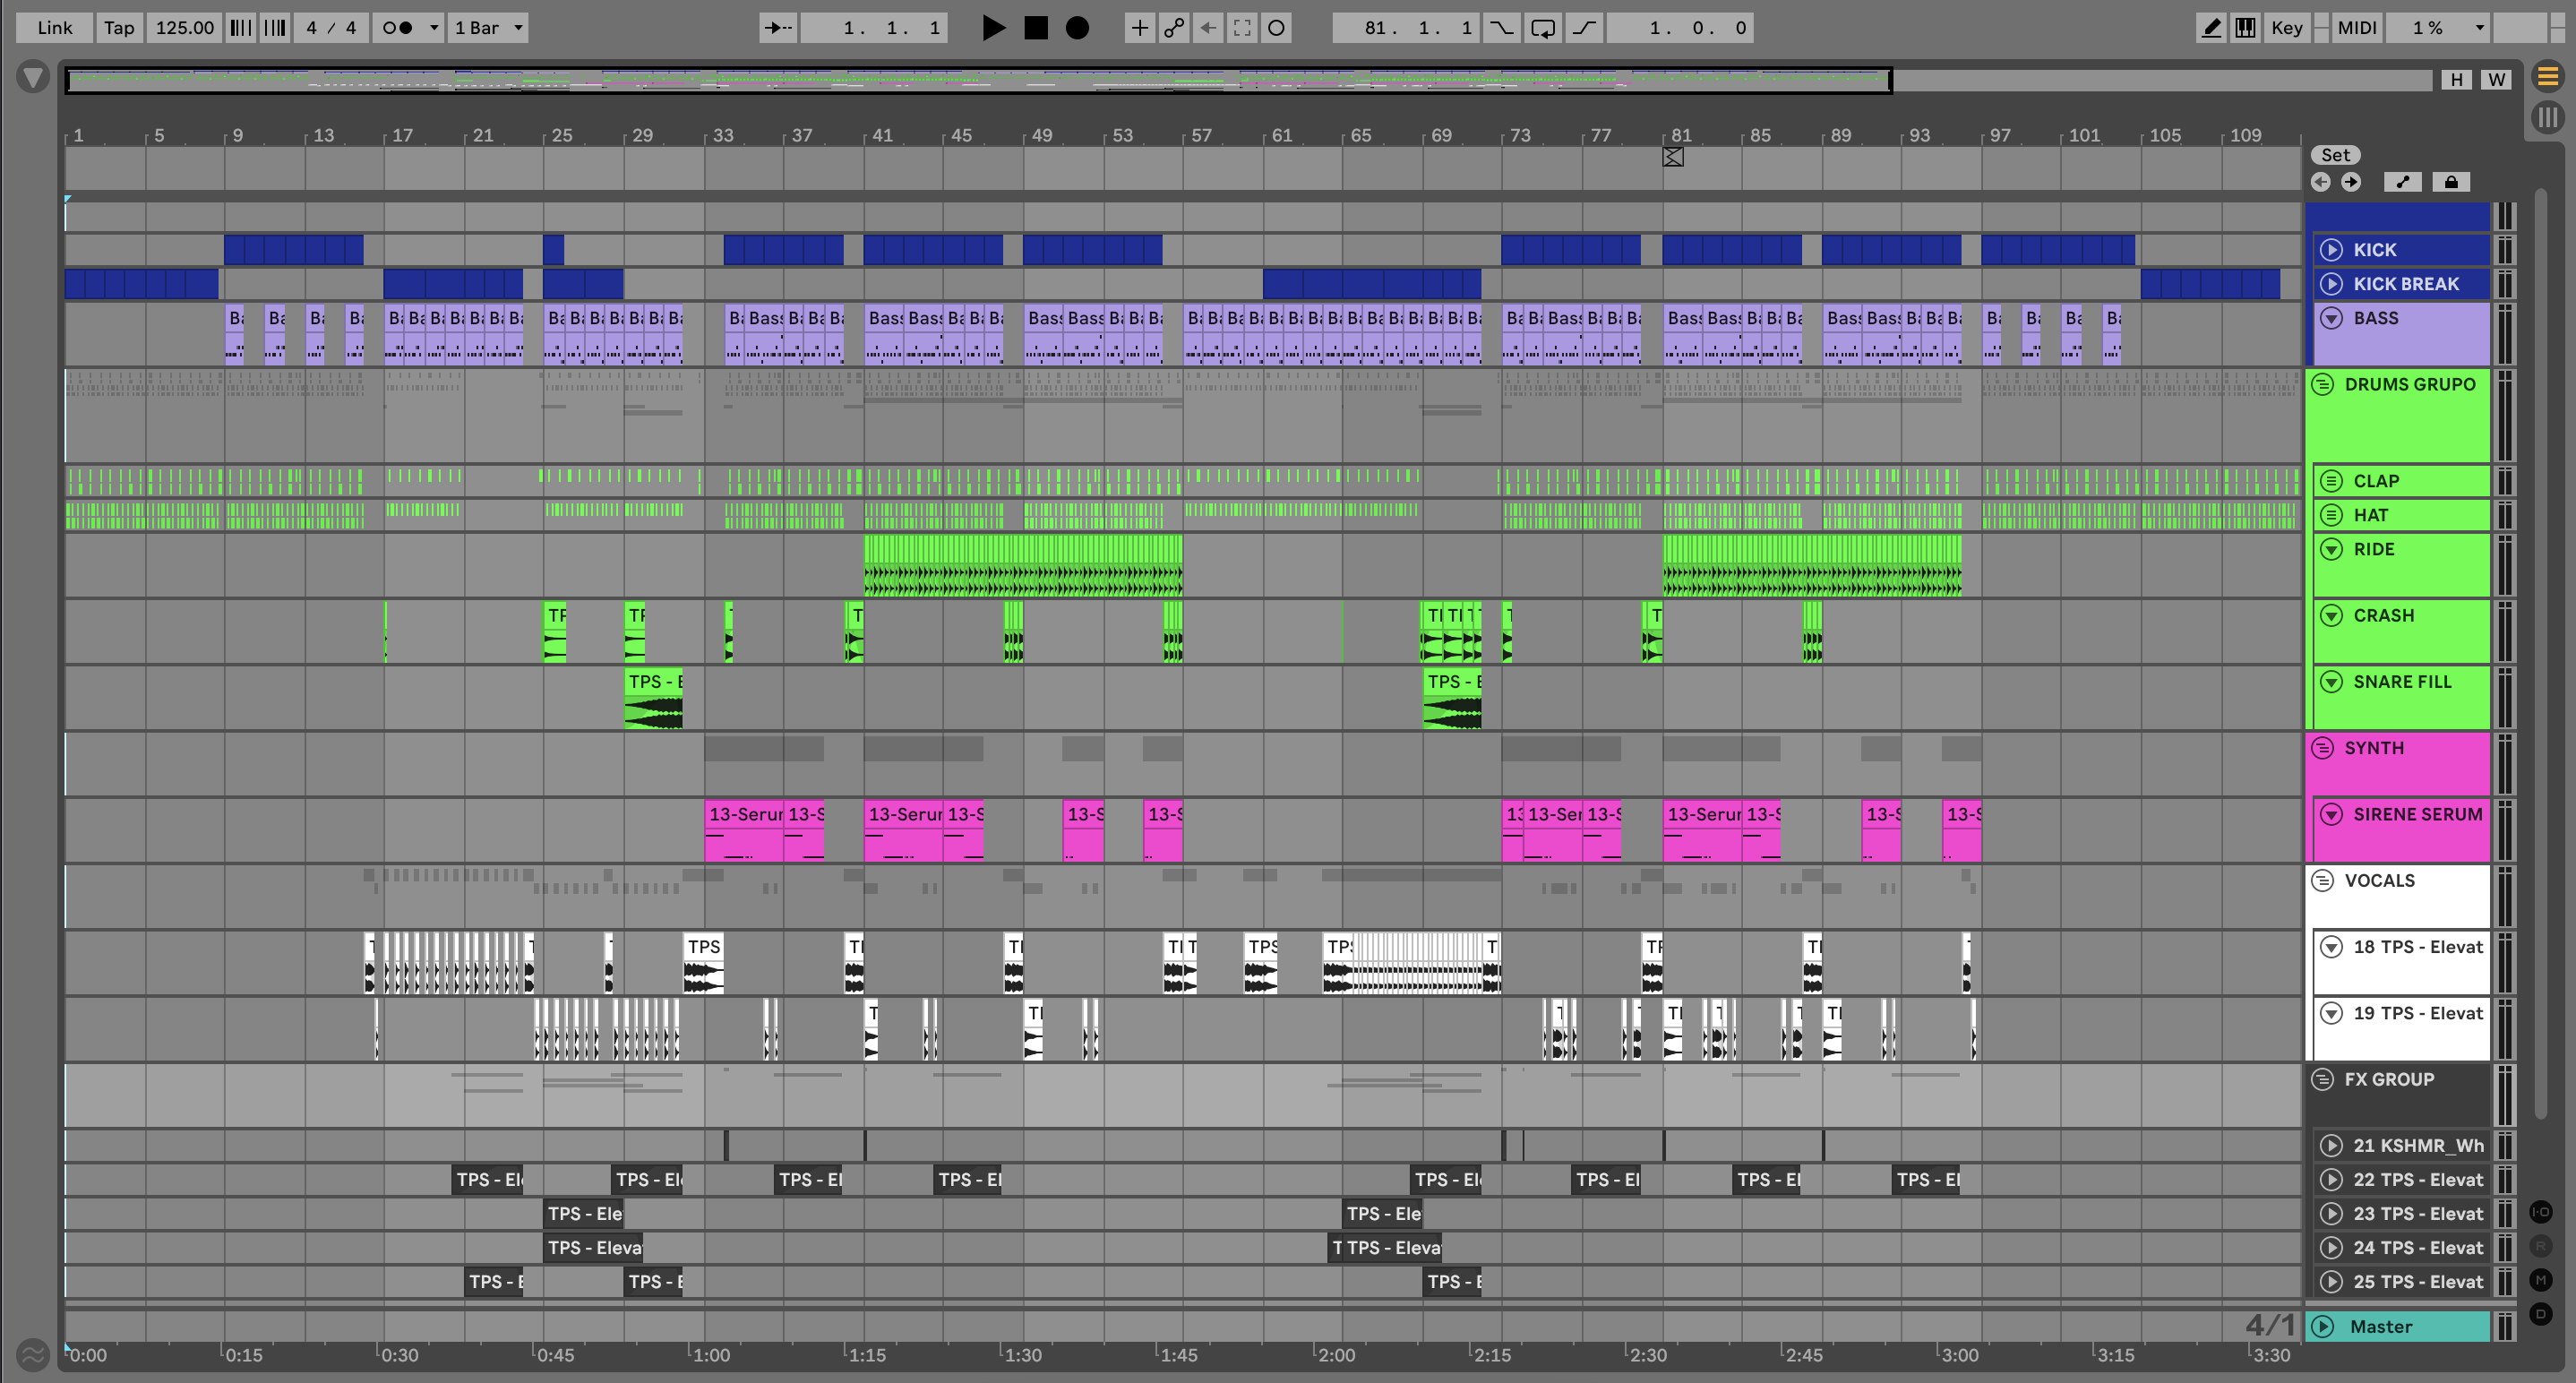This screenshot has height=1383, width=2576.
Task: Toggle Optimize Arrangement Height H button
Action: point(2457,80)
